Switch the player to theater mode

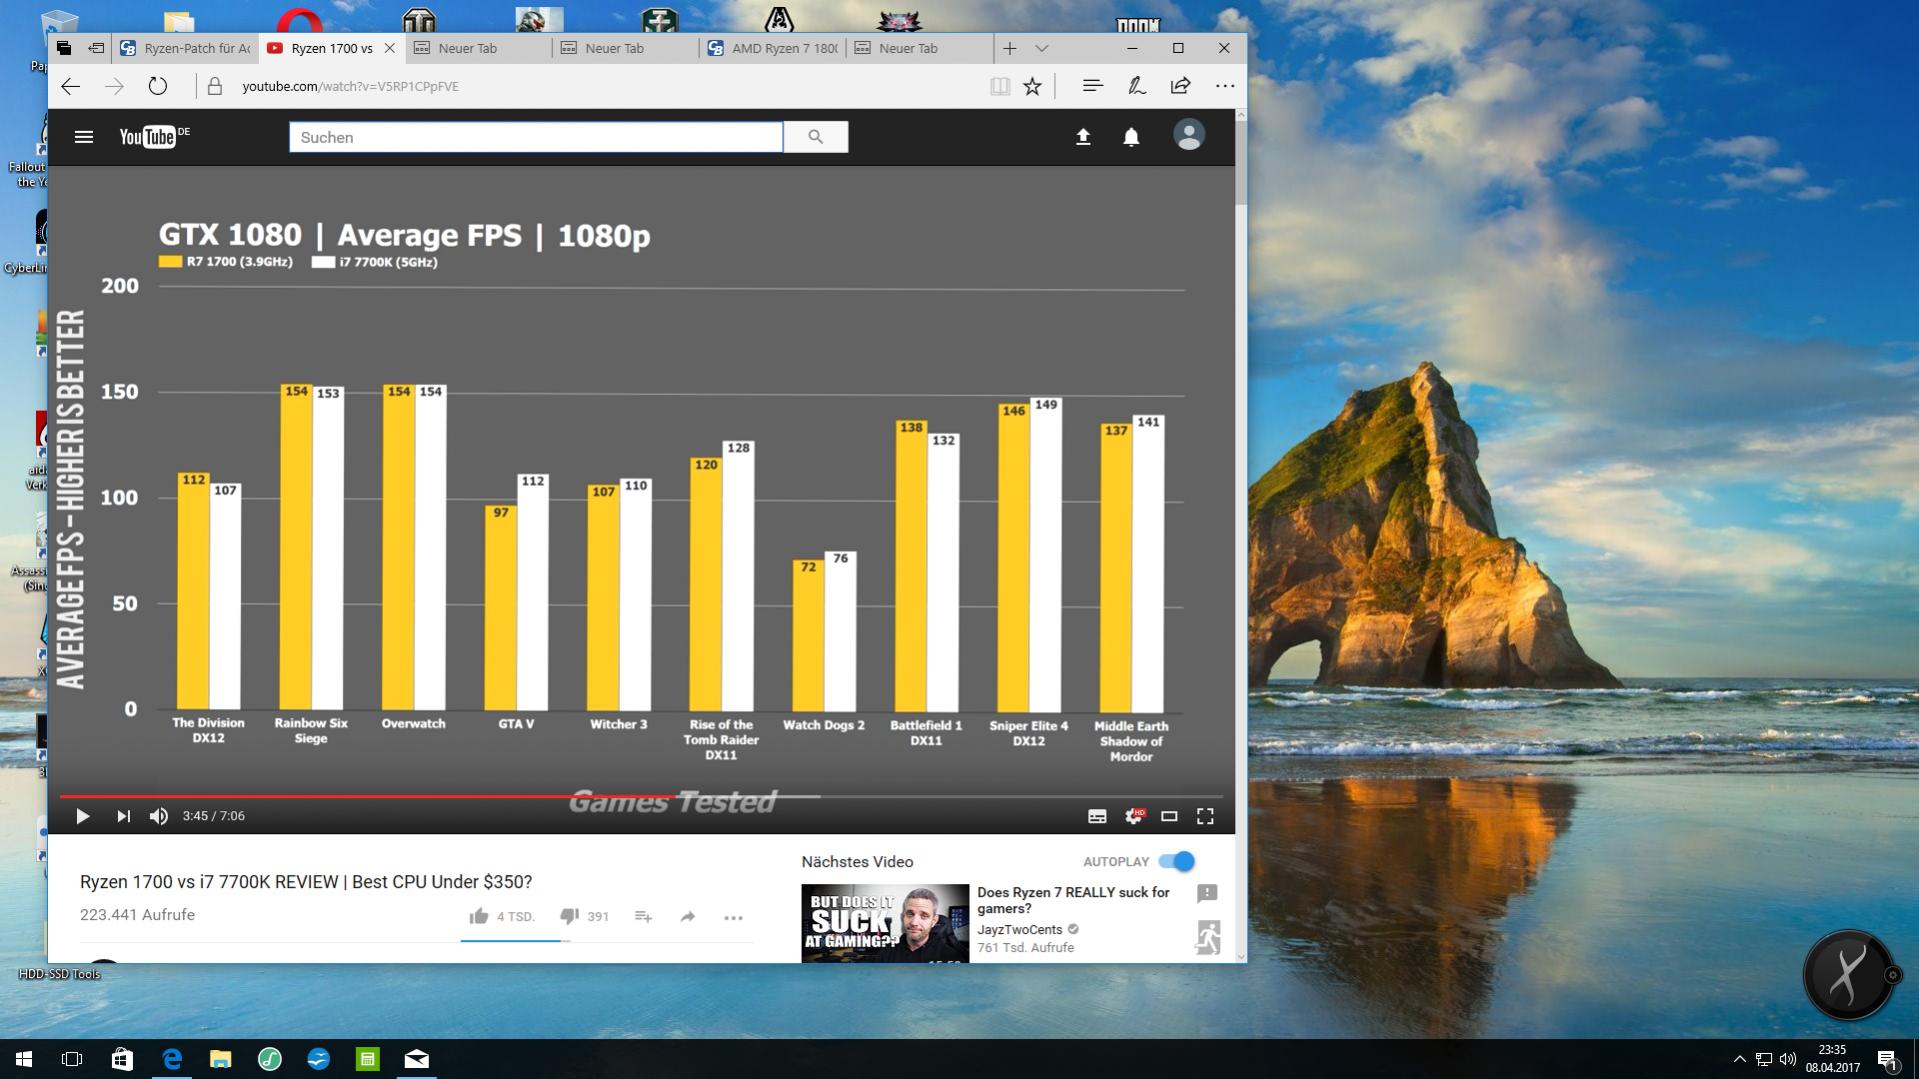[x=1169, y=816]
